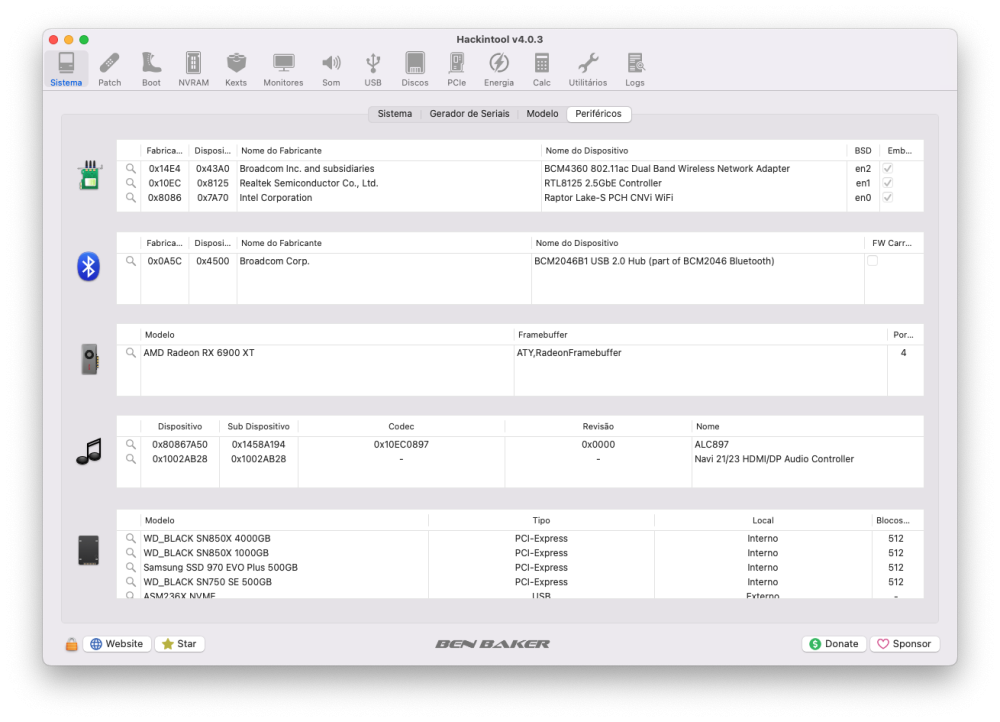Viewport: 1000px width, 722px height.
Task: Toggle the embedded checkbox for BCM4360 adapter
Action: (887, 168)
